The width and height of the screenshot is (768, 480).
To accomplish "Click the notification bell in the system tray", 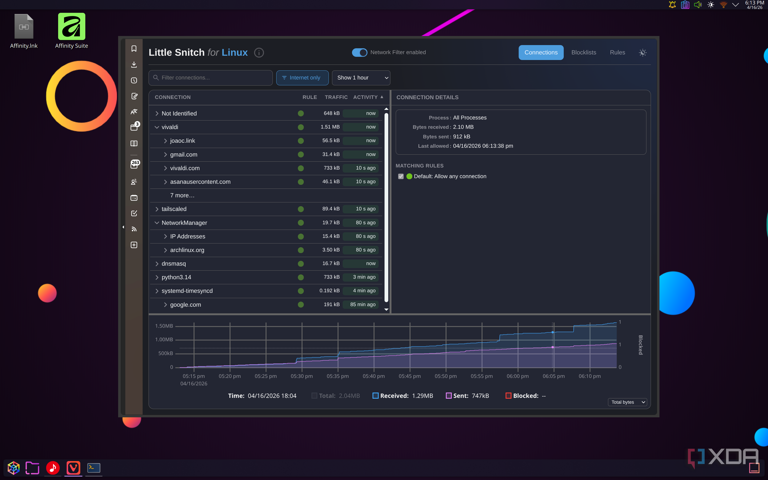I will point(672,4).
